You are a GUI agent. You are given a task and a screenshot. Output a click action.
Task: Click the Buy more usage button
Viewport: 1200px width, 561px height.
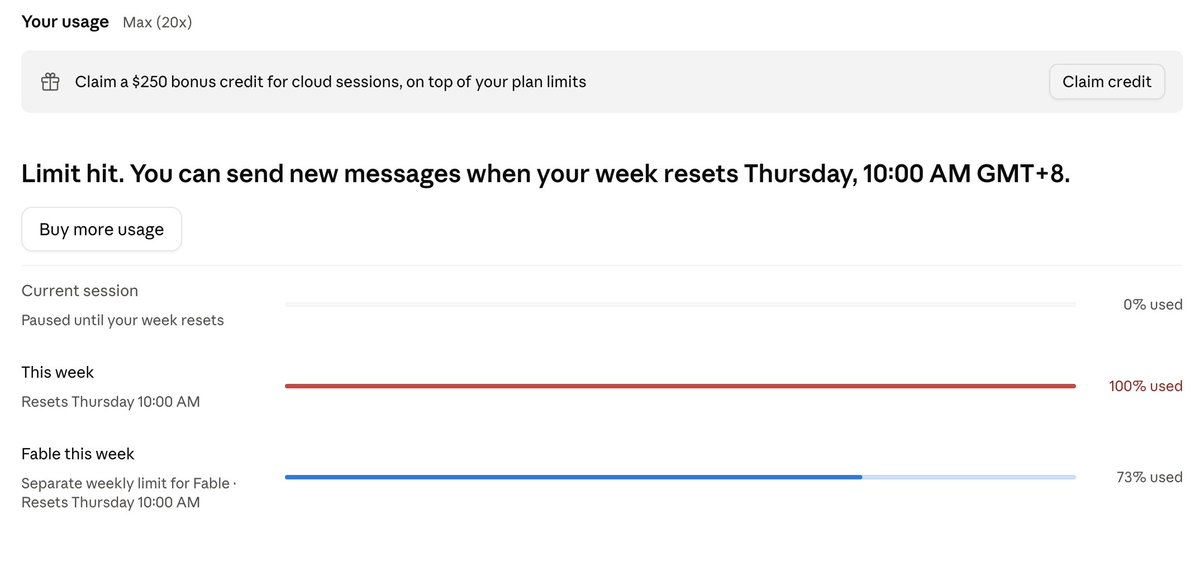tap(101, 229)
